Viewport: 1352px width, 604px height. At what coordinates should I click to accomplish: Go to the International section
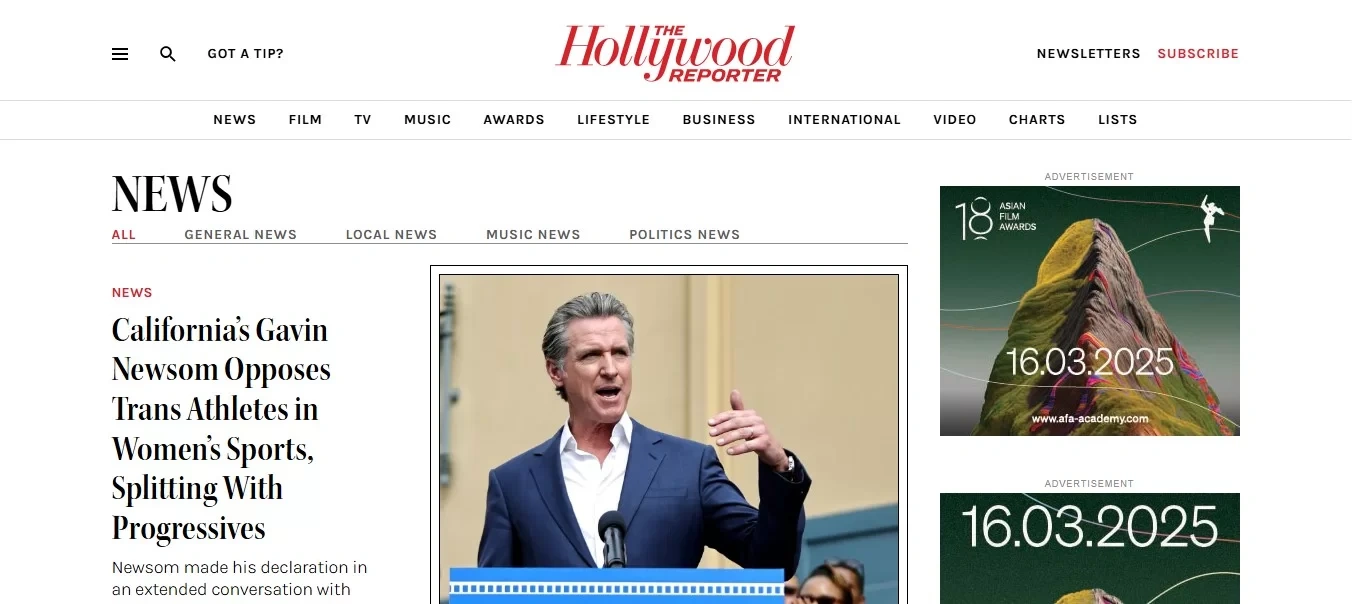point(845,120)
